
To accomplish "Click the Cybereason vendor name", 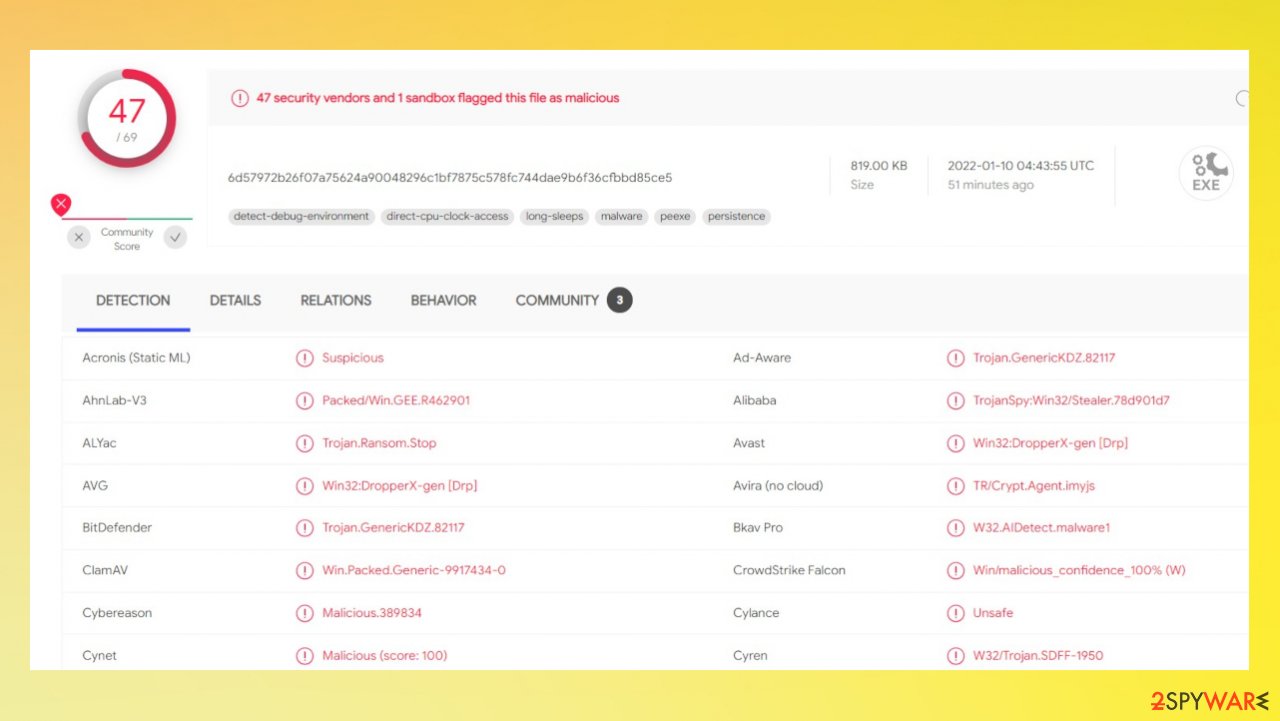I will 117,613.
